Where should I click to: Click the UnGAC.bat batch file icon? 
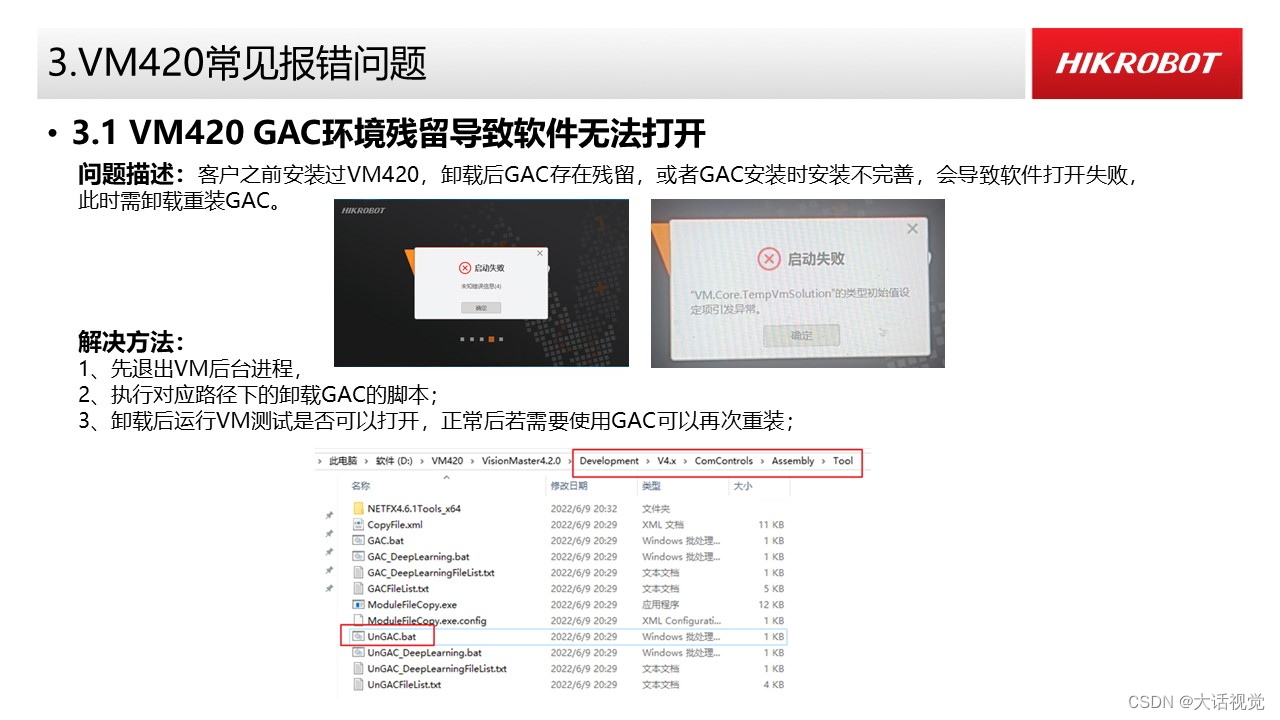[x=358, y=637]
